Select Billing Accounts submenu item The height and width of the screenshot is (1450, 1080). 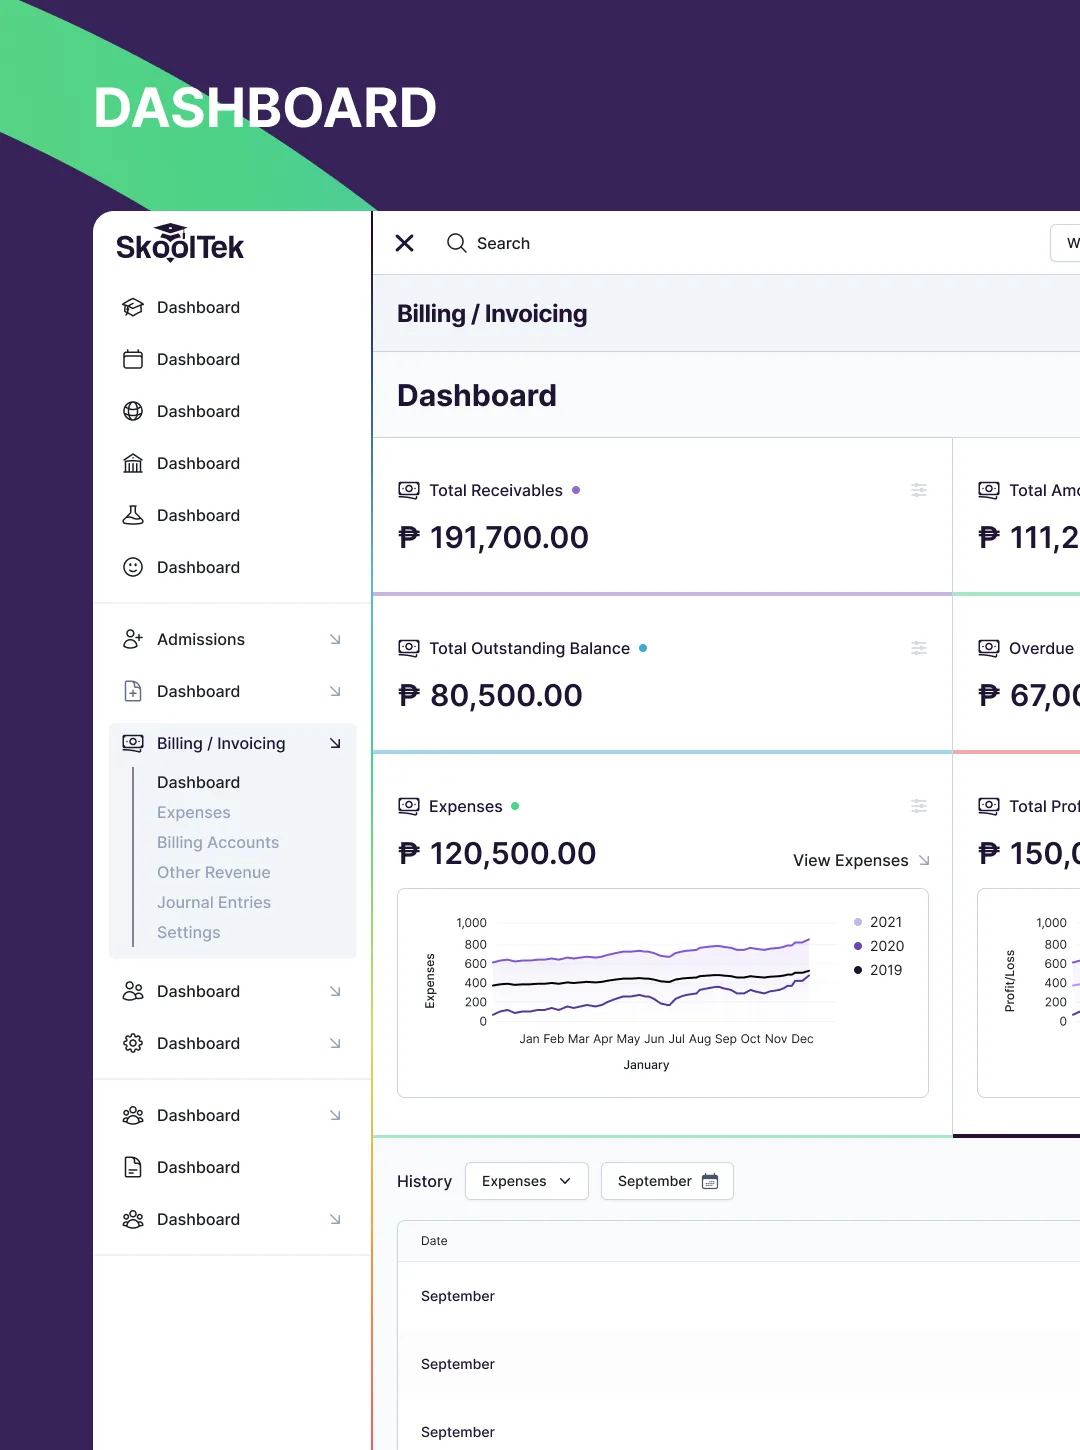[x=218, y=842]
